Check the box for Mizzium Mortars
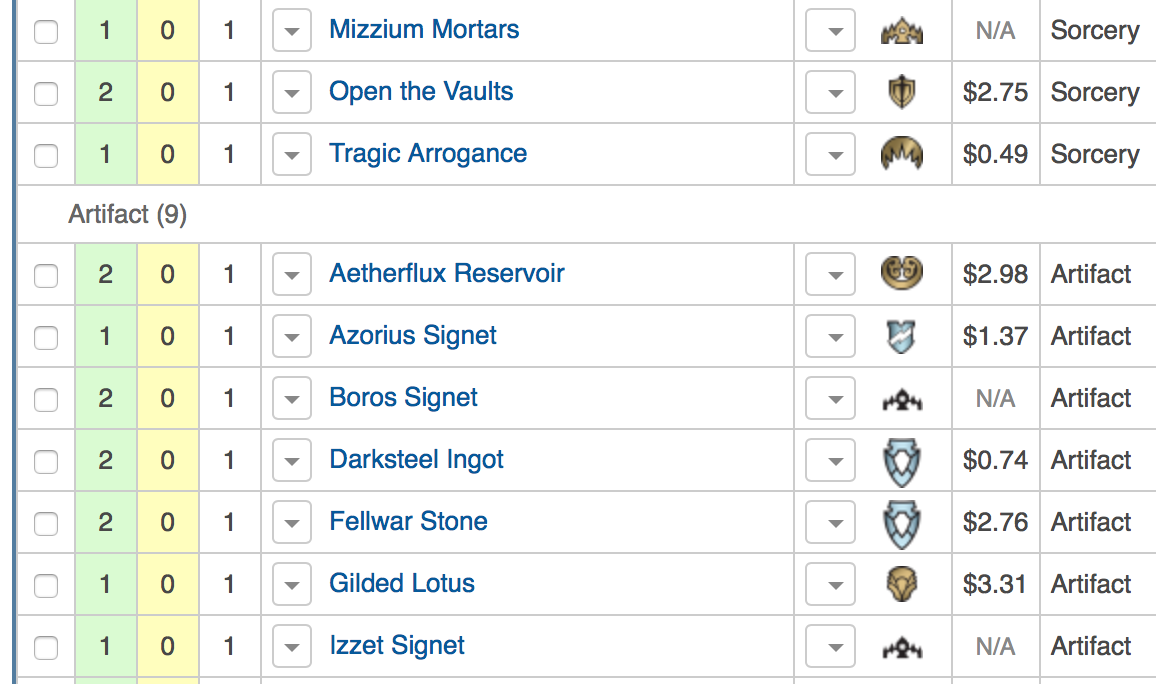Viewport: 1156px width, 684px height. 46,32
